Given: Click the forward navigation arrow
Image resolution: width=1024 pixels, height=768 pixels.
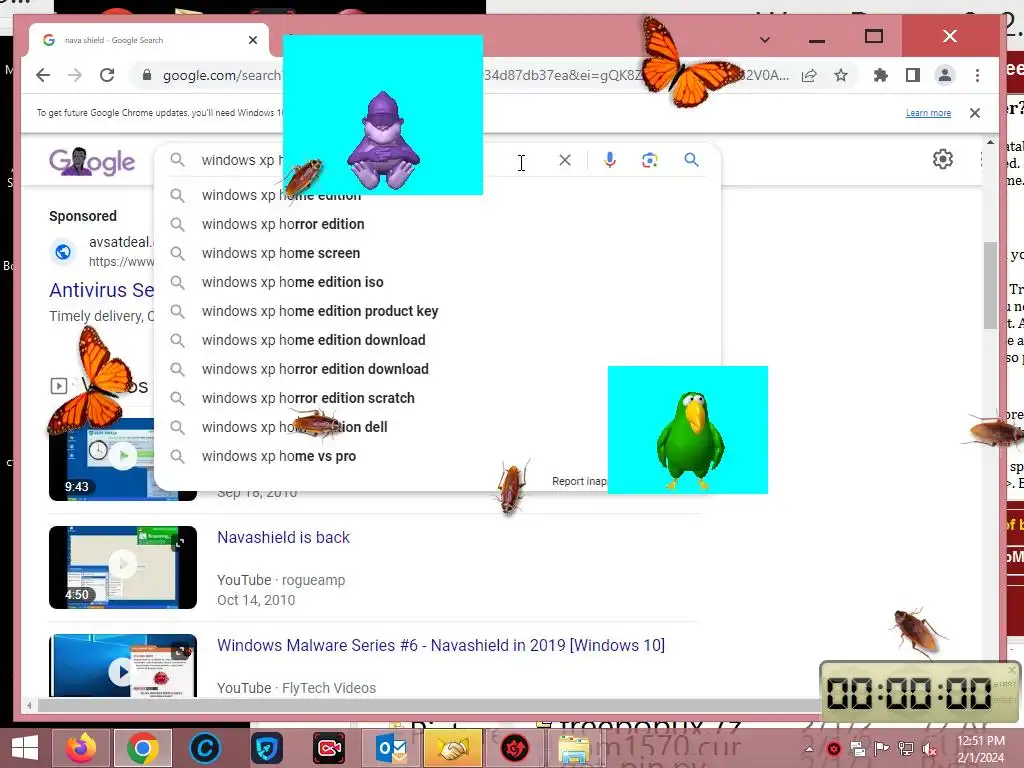Looking at the screenshot, I should click(75, 75).
